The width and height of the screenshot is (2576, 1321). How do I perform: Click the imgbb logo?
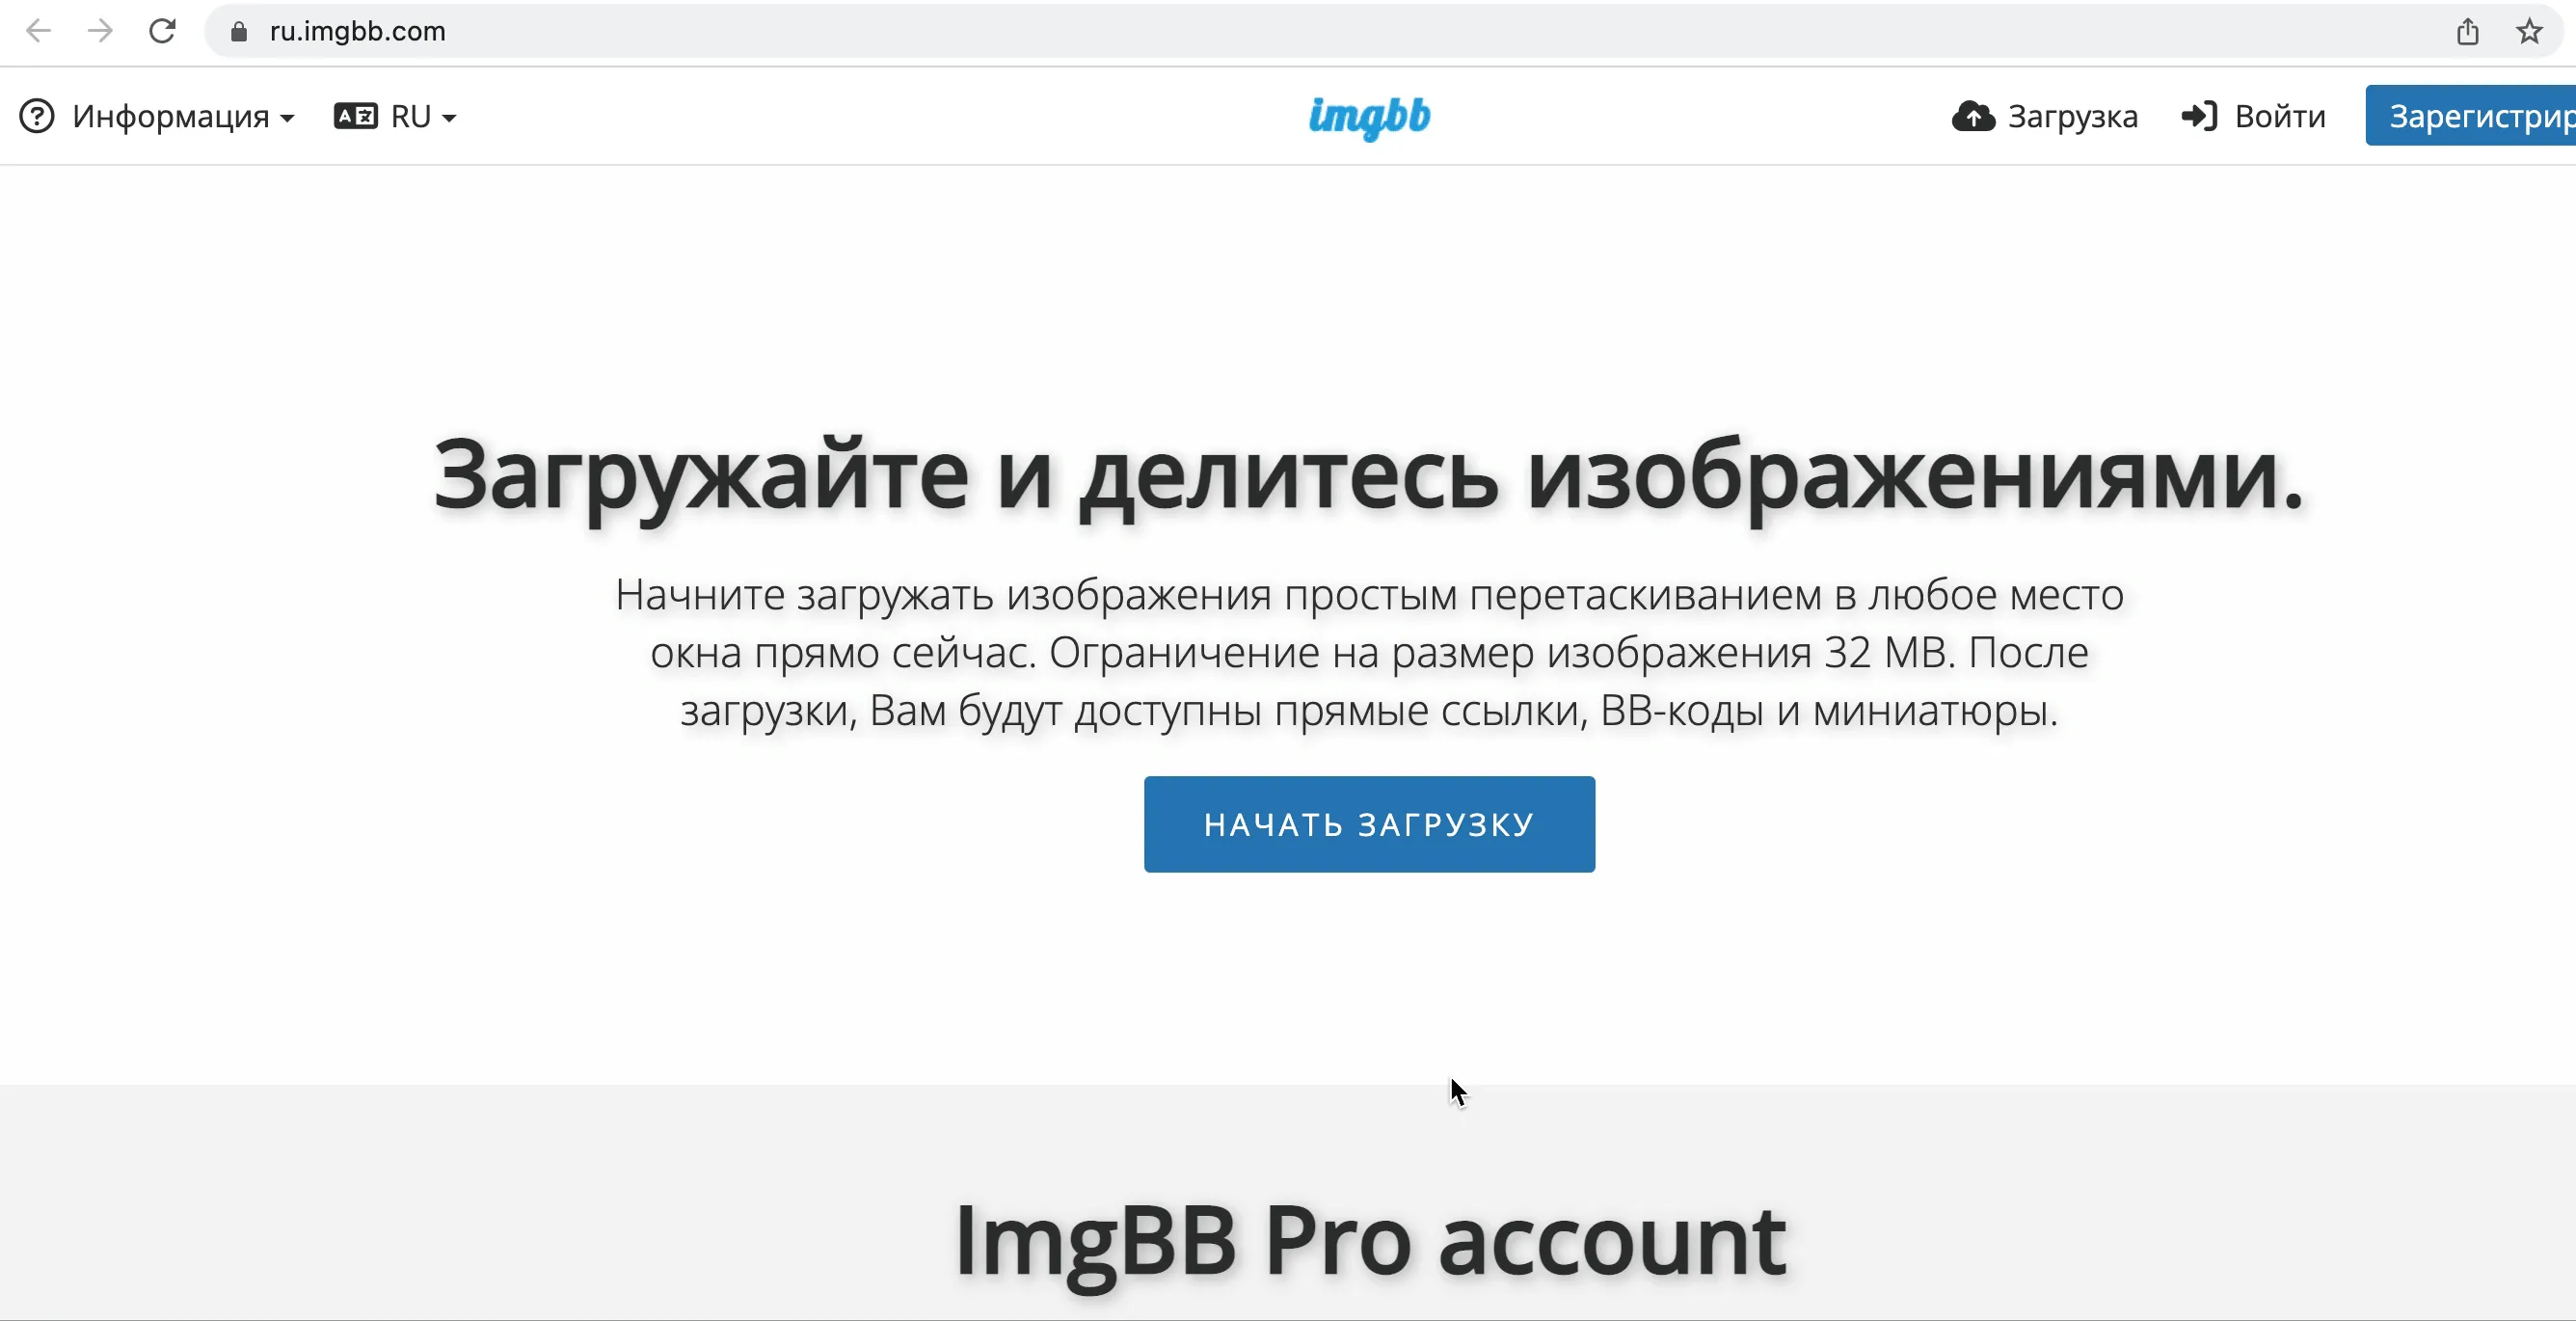[x=1369, y=118]
